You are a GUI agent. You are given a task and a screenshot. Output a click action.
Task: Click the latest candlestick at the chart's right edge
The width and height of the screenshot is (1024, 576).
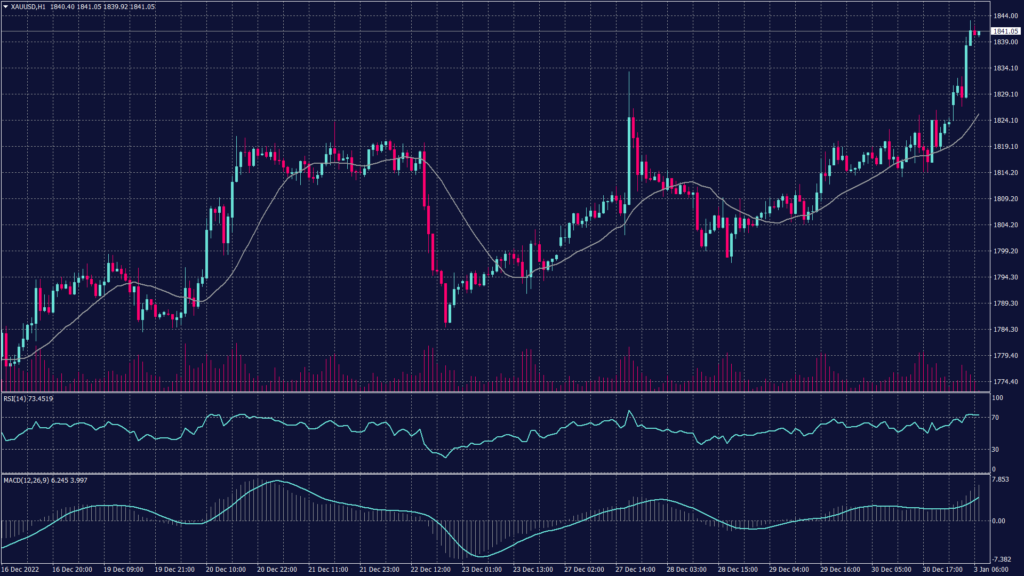pos(977,33)
